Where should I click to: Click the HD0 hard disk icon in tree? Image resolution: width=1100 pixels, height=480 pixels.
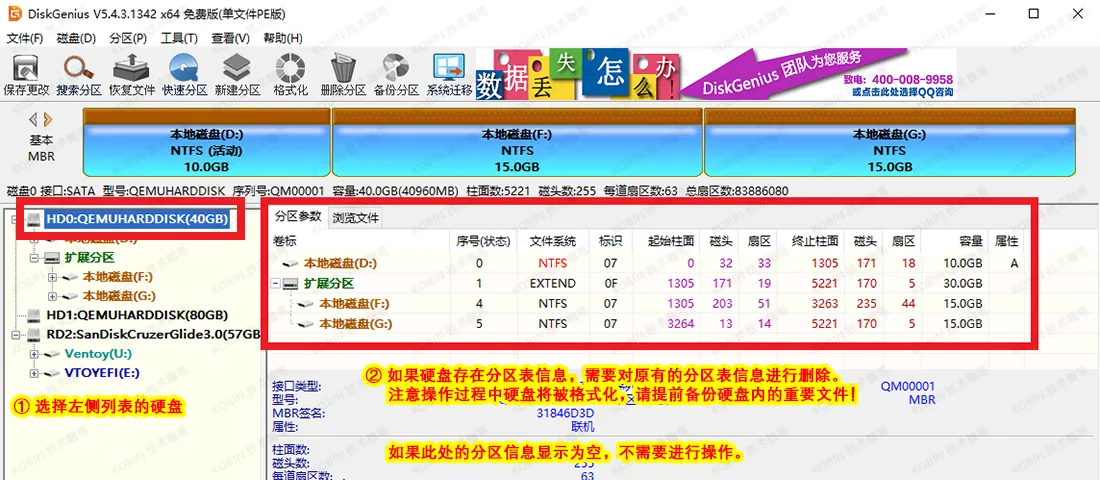pos(34,219)
